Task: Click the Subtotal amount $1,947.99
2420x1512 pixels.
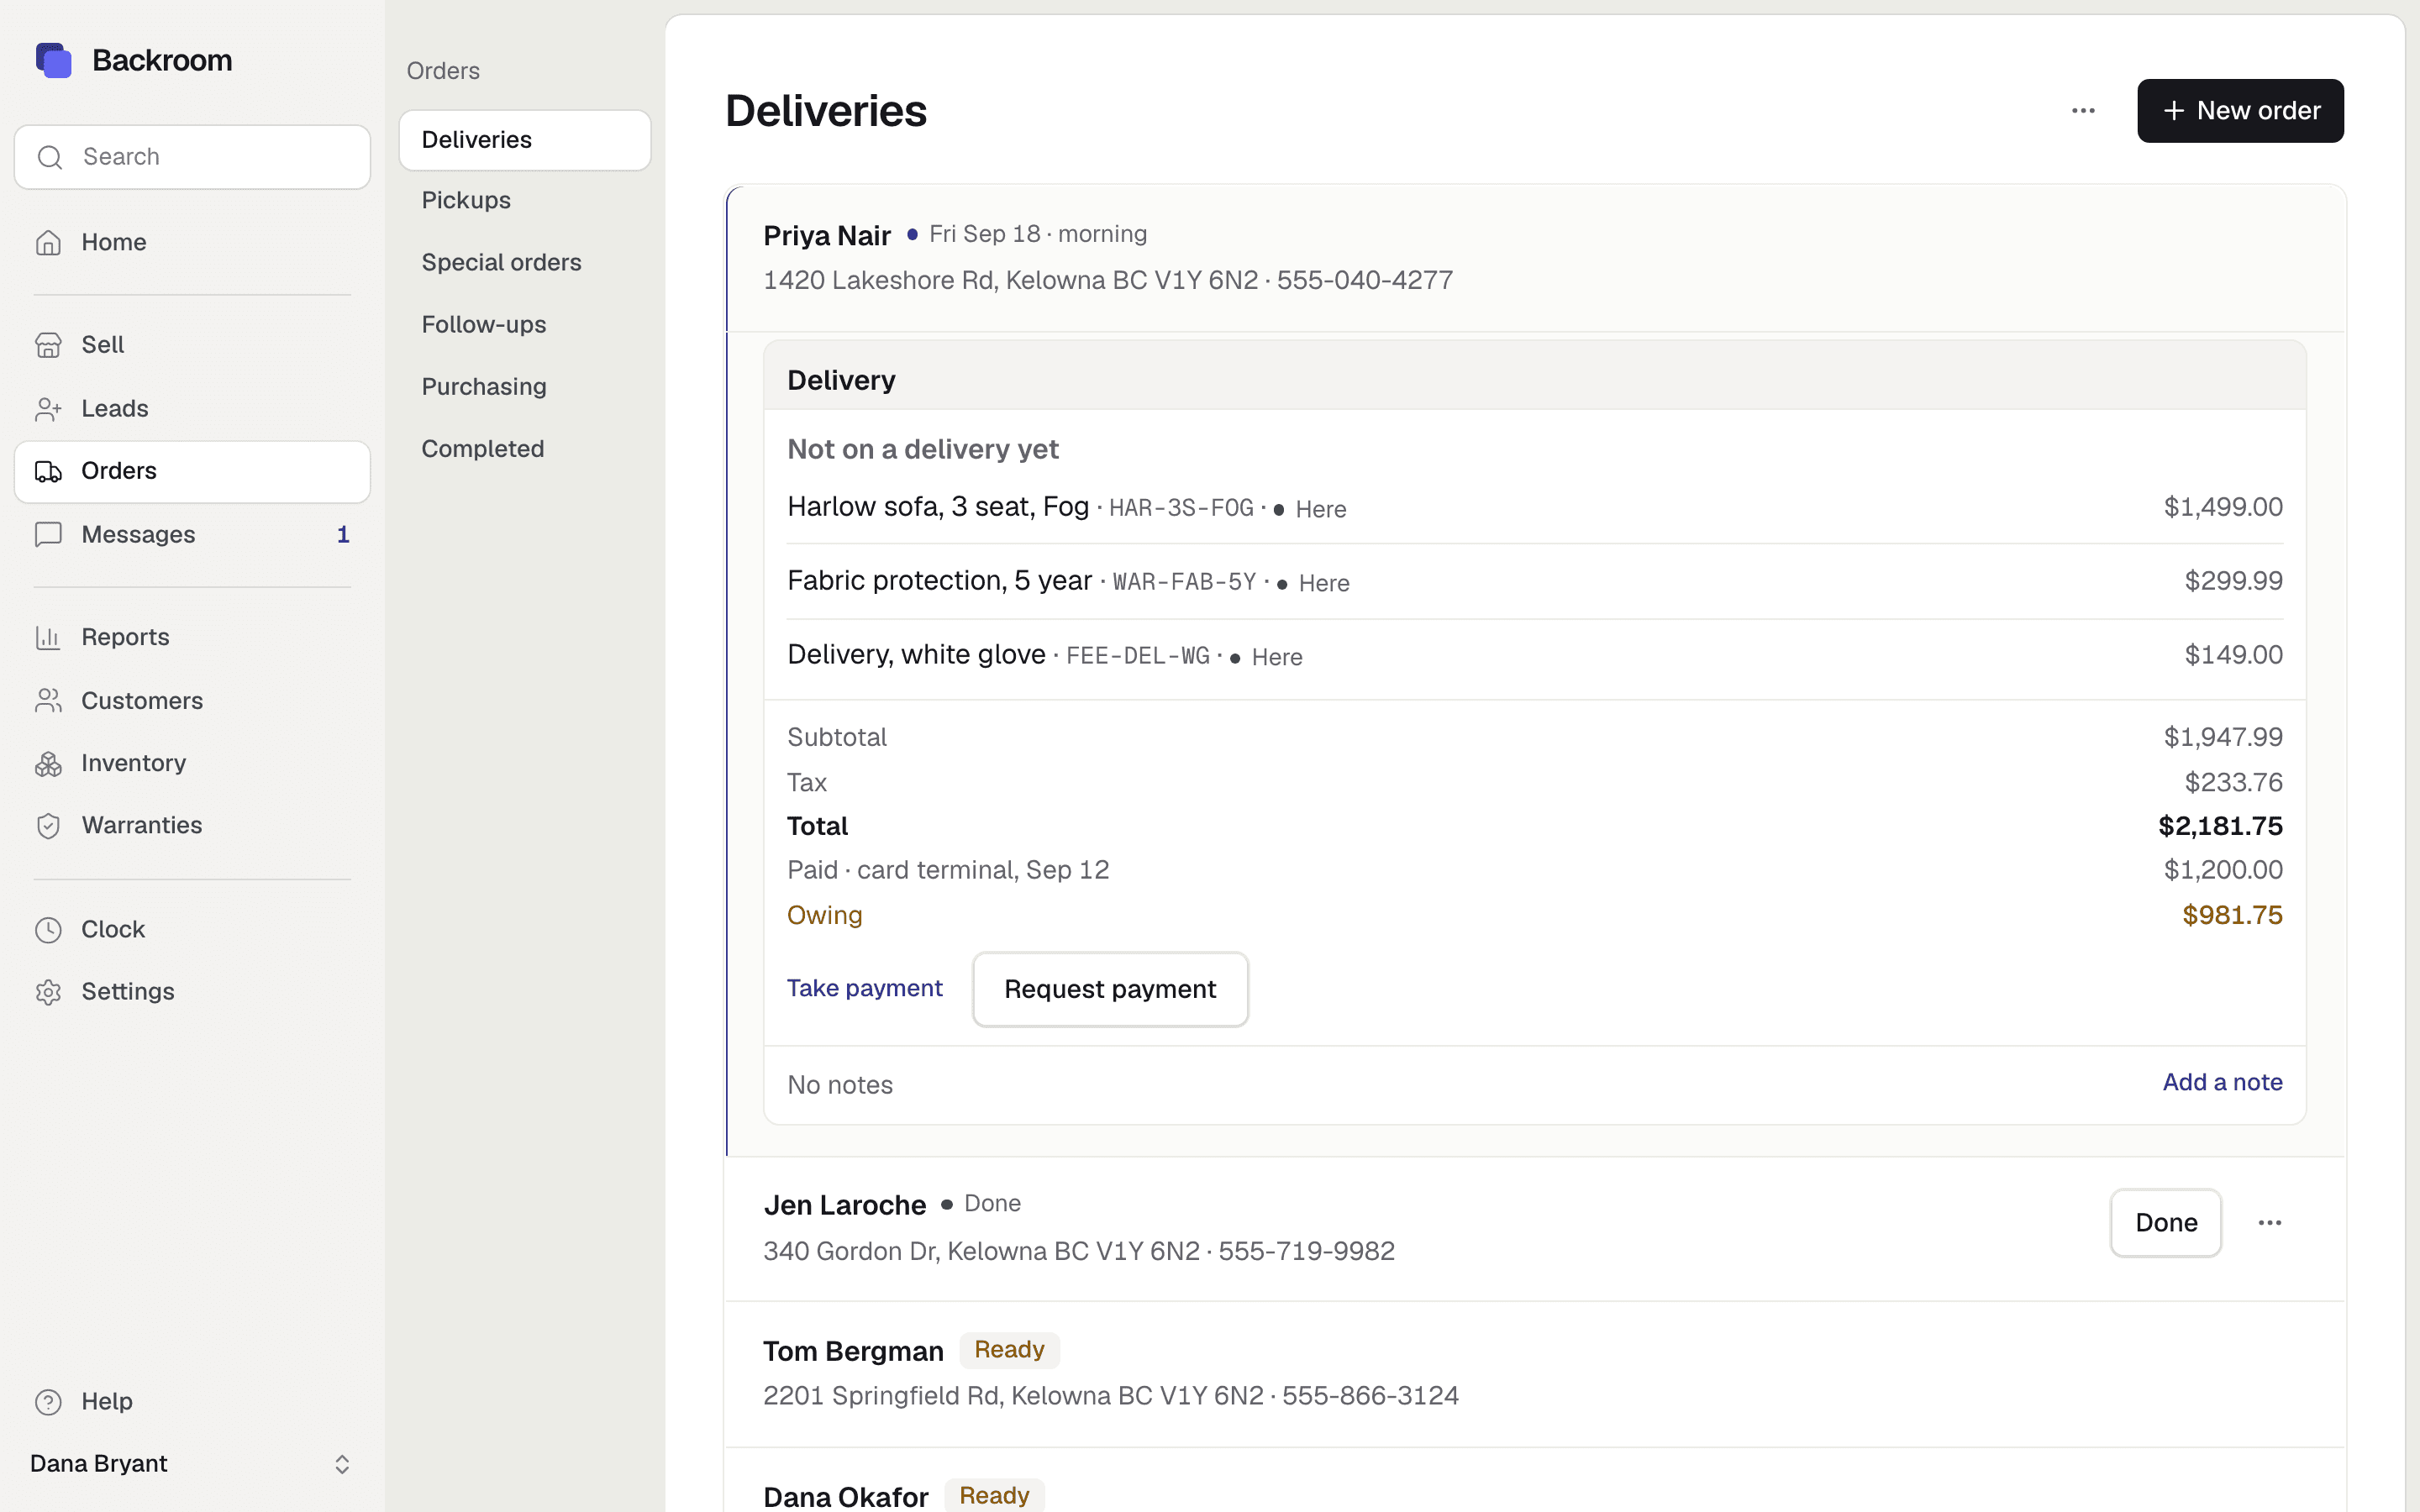Action: [x=2223, y=737]
